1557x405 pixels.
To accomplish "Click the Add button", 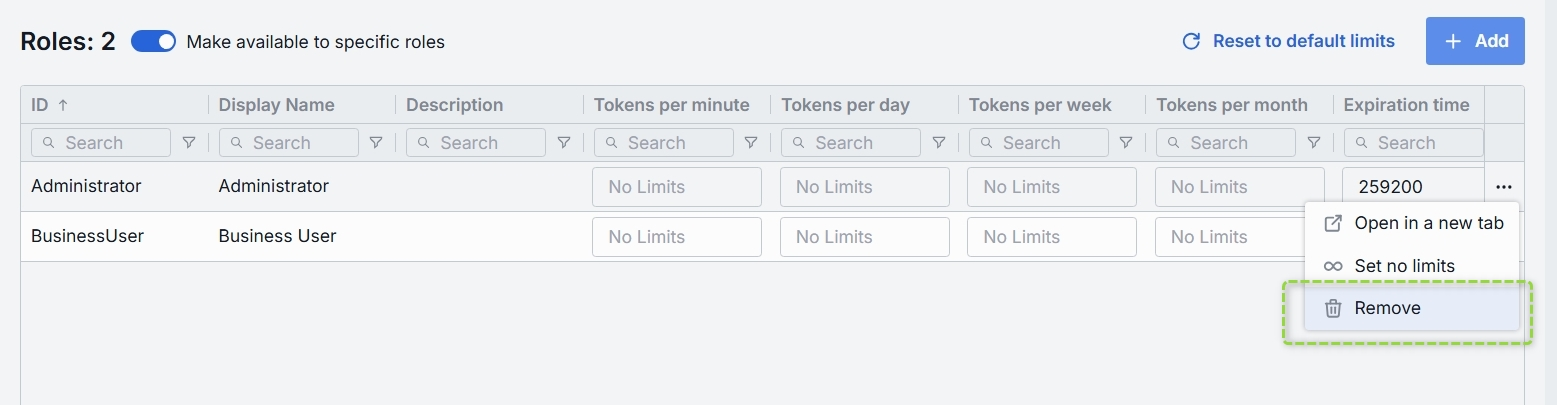I will (x=1475, y=41).
